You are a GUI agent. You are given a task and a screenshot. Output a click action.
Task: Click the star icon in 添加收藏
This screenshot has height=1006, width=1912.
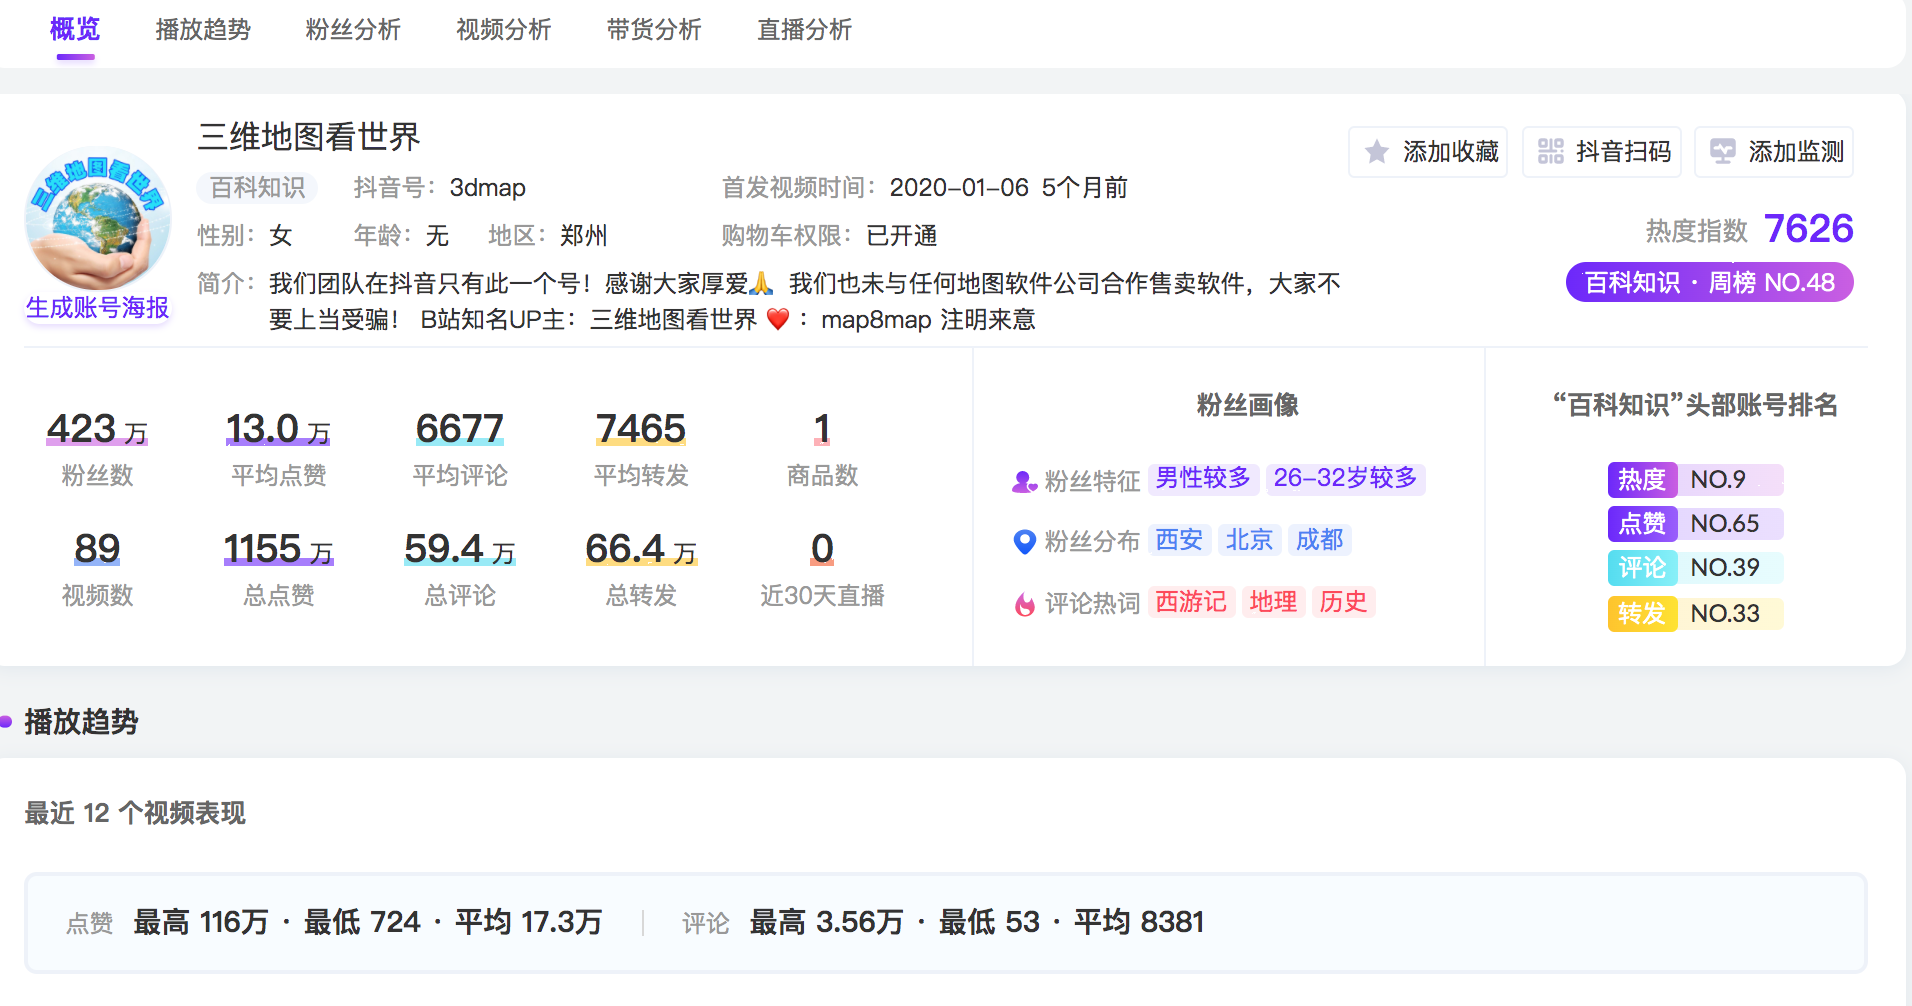click(1377, 152)
